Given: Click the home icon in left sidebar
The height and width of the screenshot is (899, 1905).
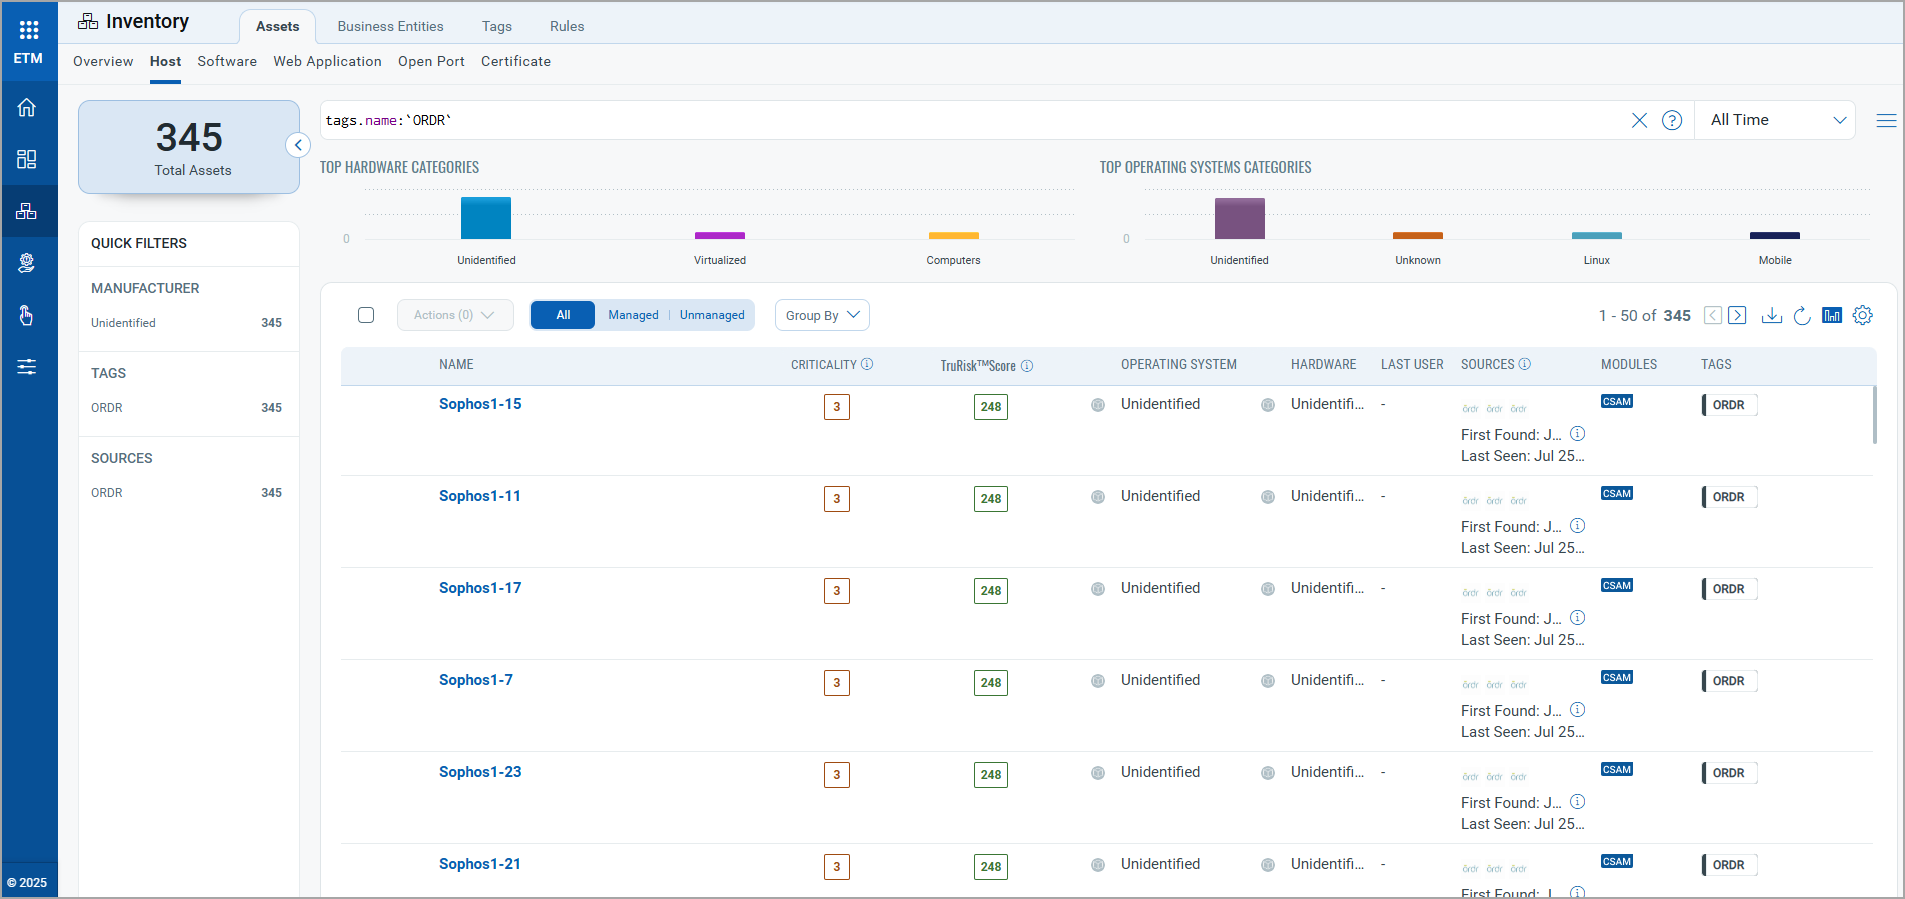Looking at the screenshot, I should pos(27,108).
